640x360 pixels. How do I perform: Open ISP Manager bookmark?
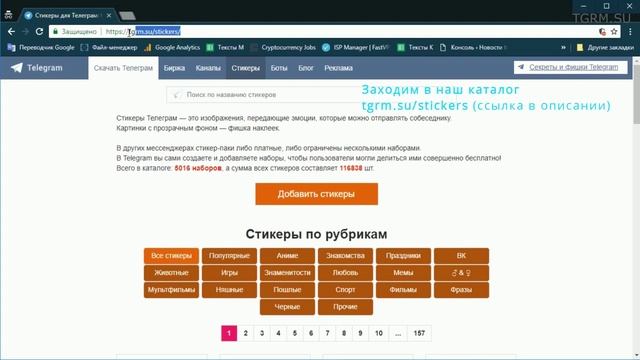click(355, 47)
